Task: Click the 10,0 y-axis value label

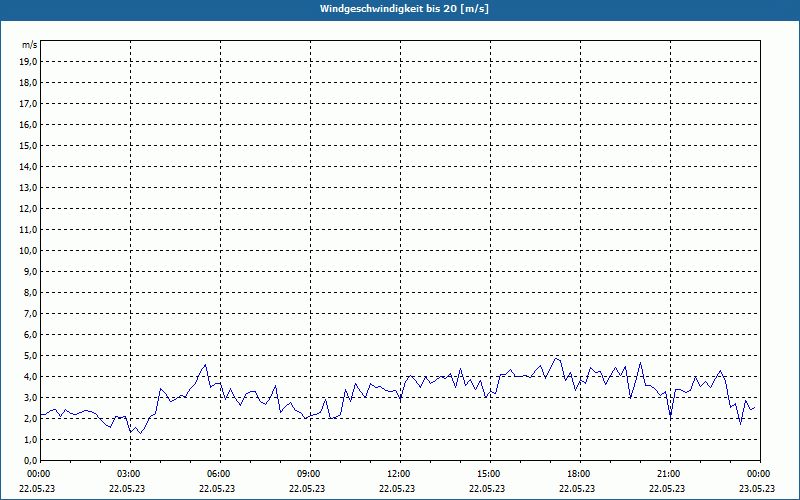Action: 28,250
